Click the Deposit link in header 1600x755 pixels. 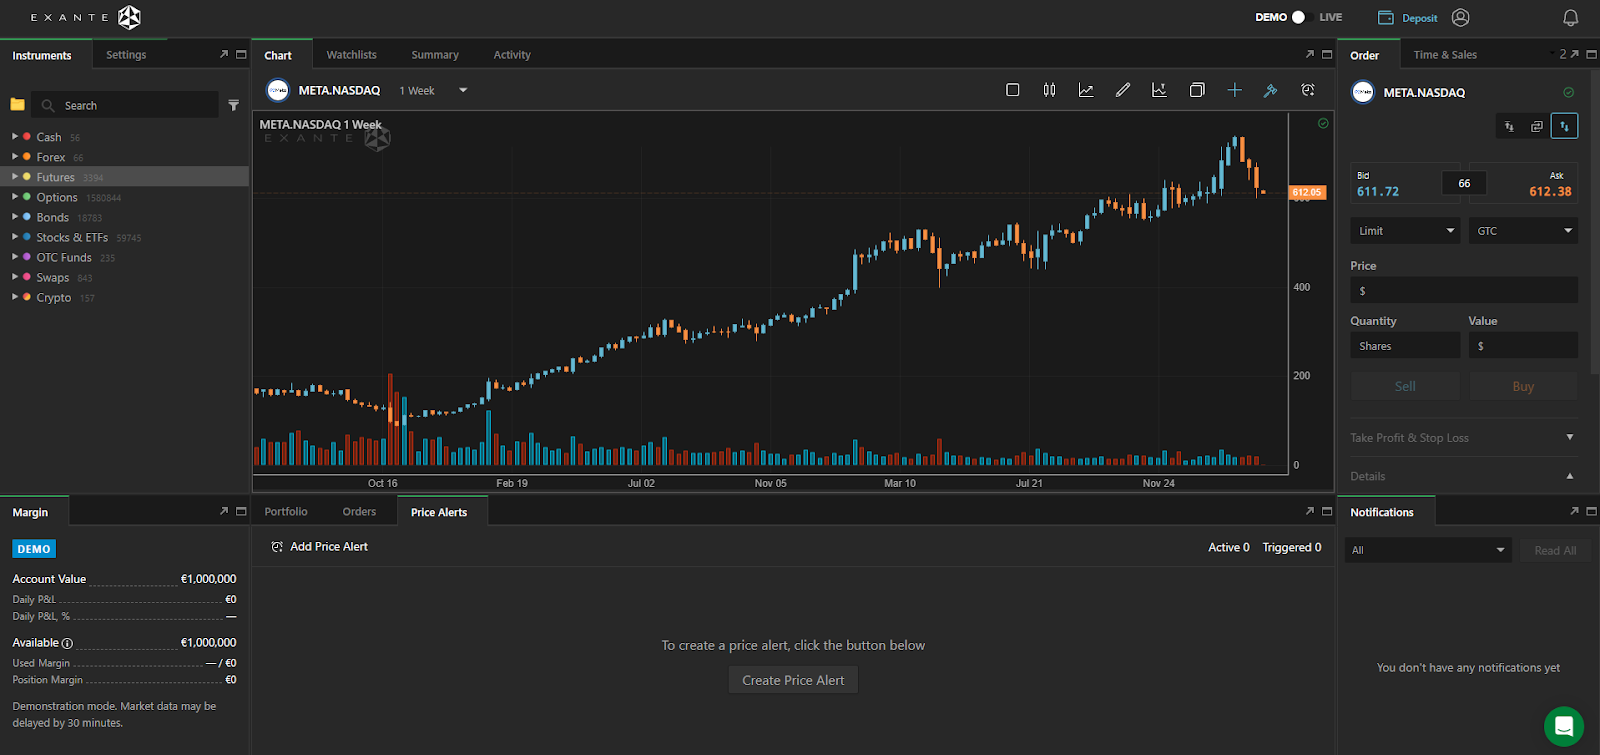[1419, 18]
